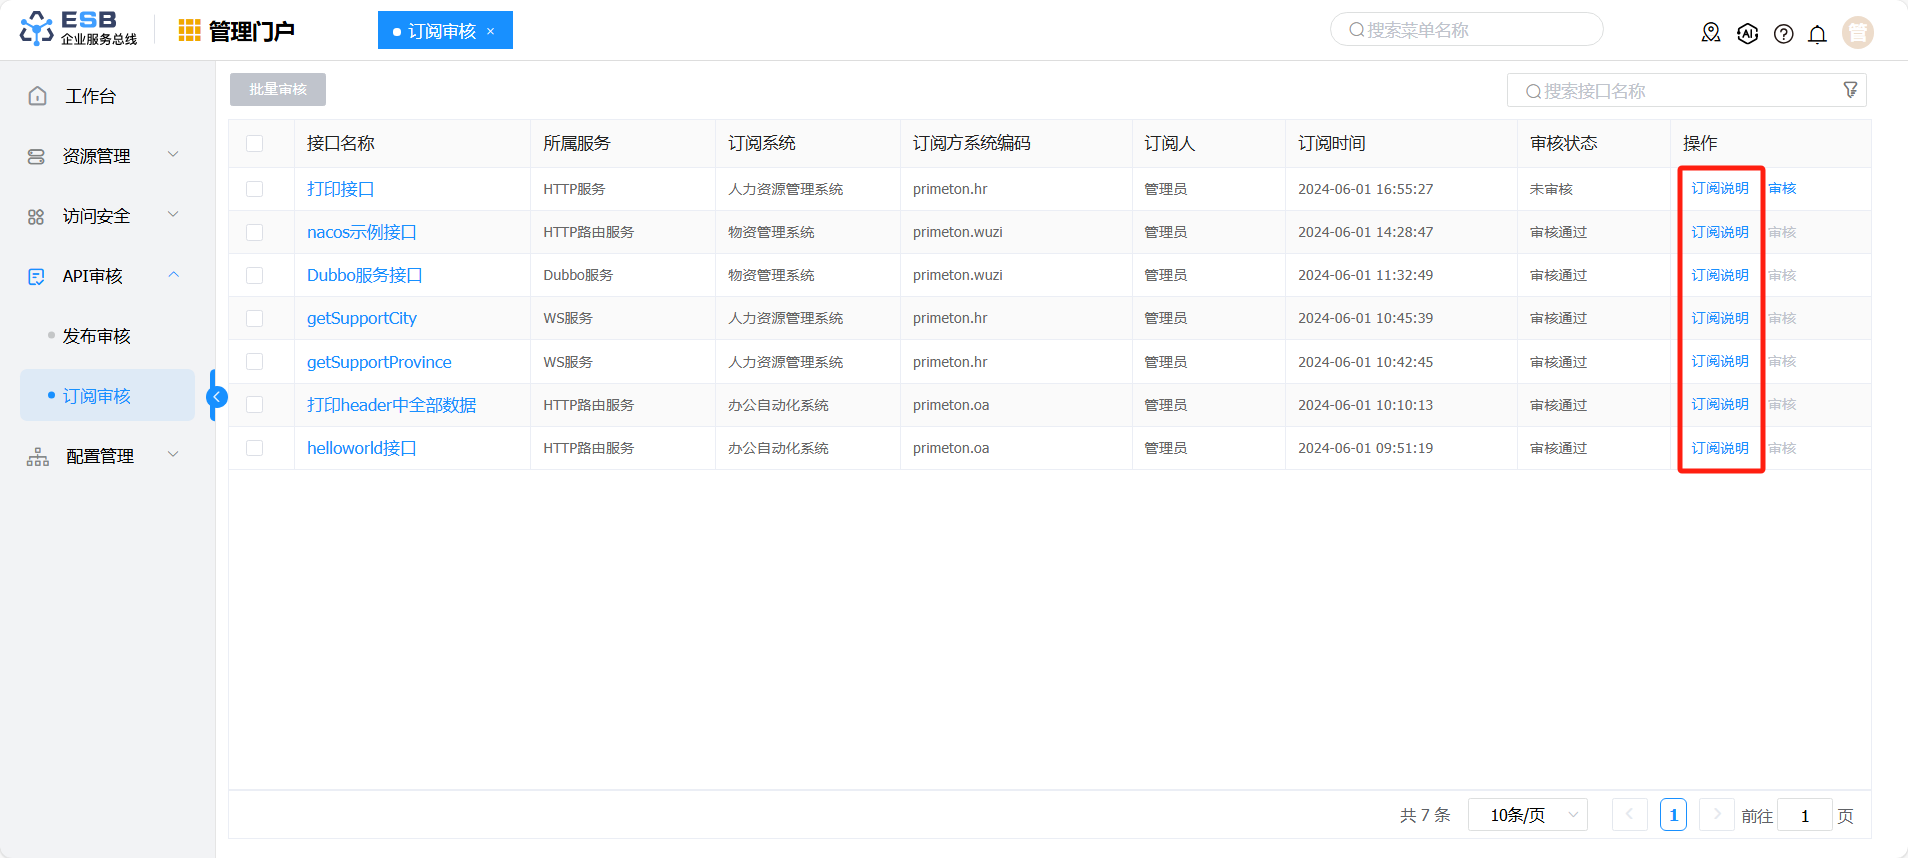Click the user avatar icon
This screenshot has height=858, width=1908.
[x=1857, y=32]
